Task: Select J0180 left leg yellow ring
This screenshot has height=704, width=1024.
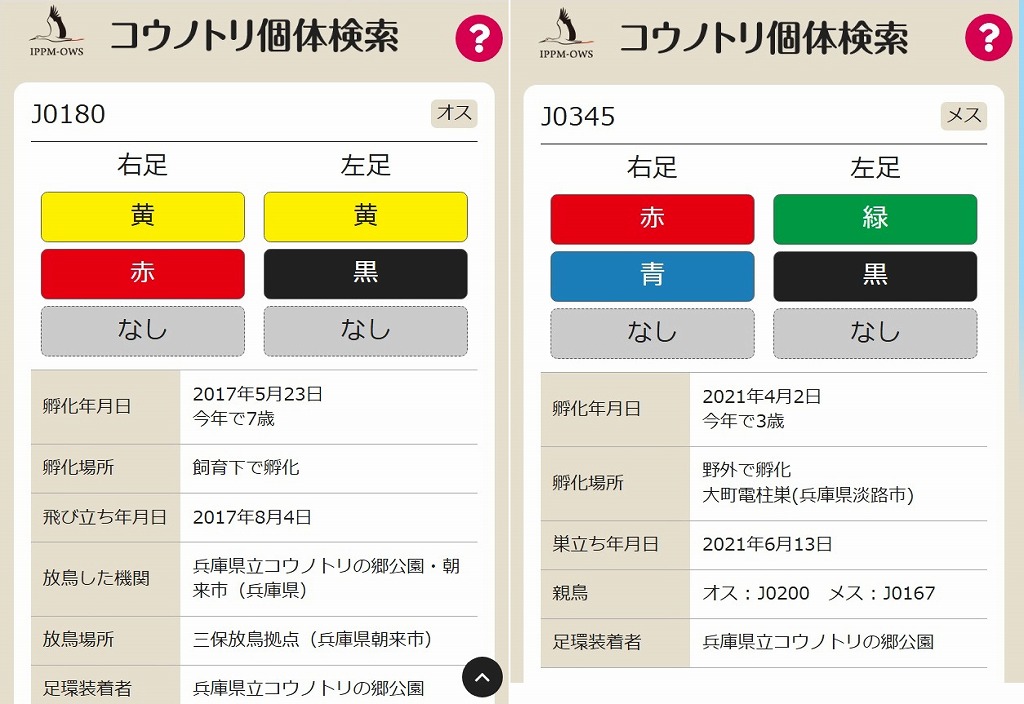Action: click(366, 217)
